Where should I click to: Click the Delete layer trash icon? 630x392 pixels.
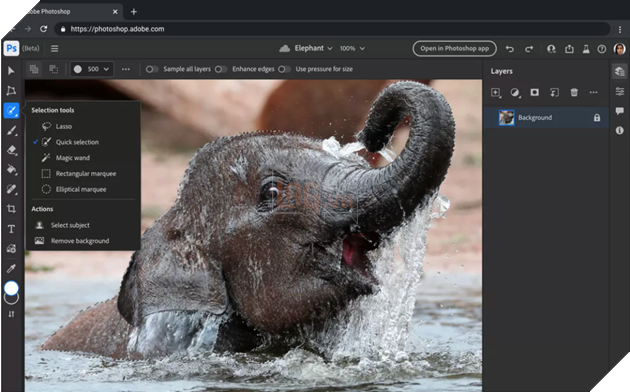(x=574, y=92)
